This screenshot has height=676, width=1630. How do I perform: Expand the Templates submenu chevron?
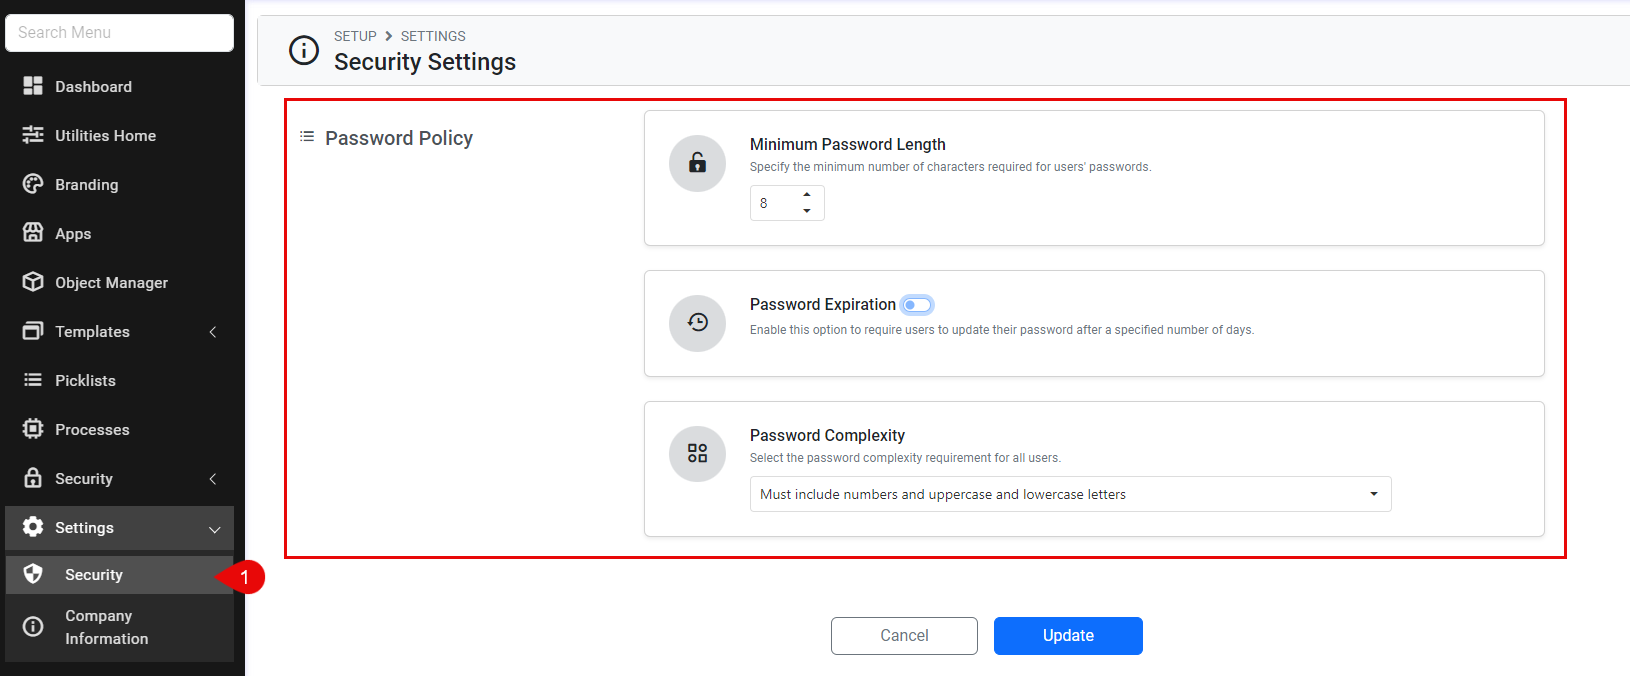[x=213, y=332]
